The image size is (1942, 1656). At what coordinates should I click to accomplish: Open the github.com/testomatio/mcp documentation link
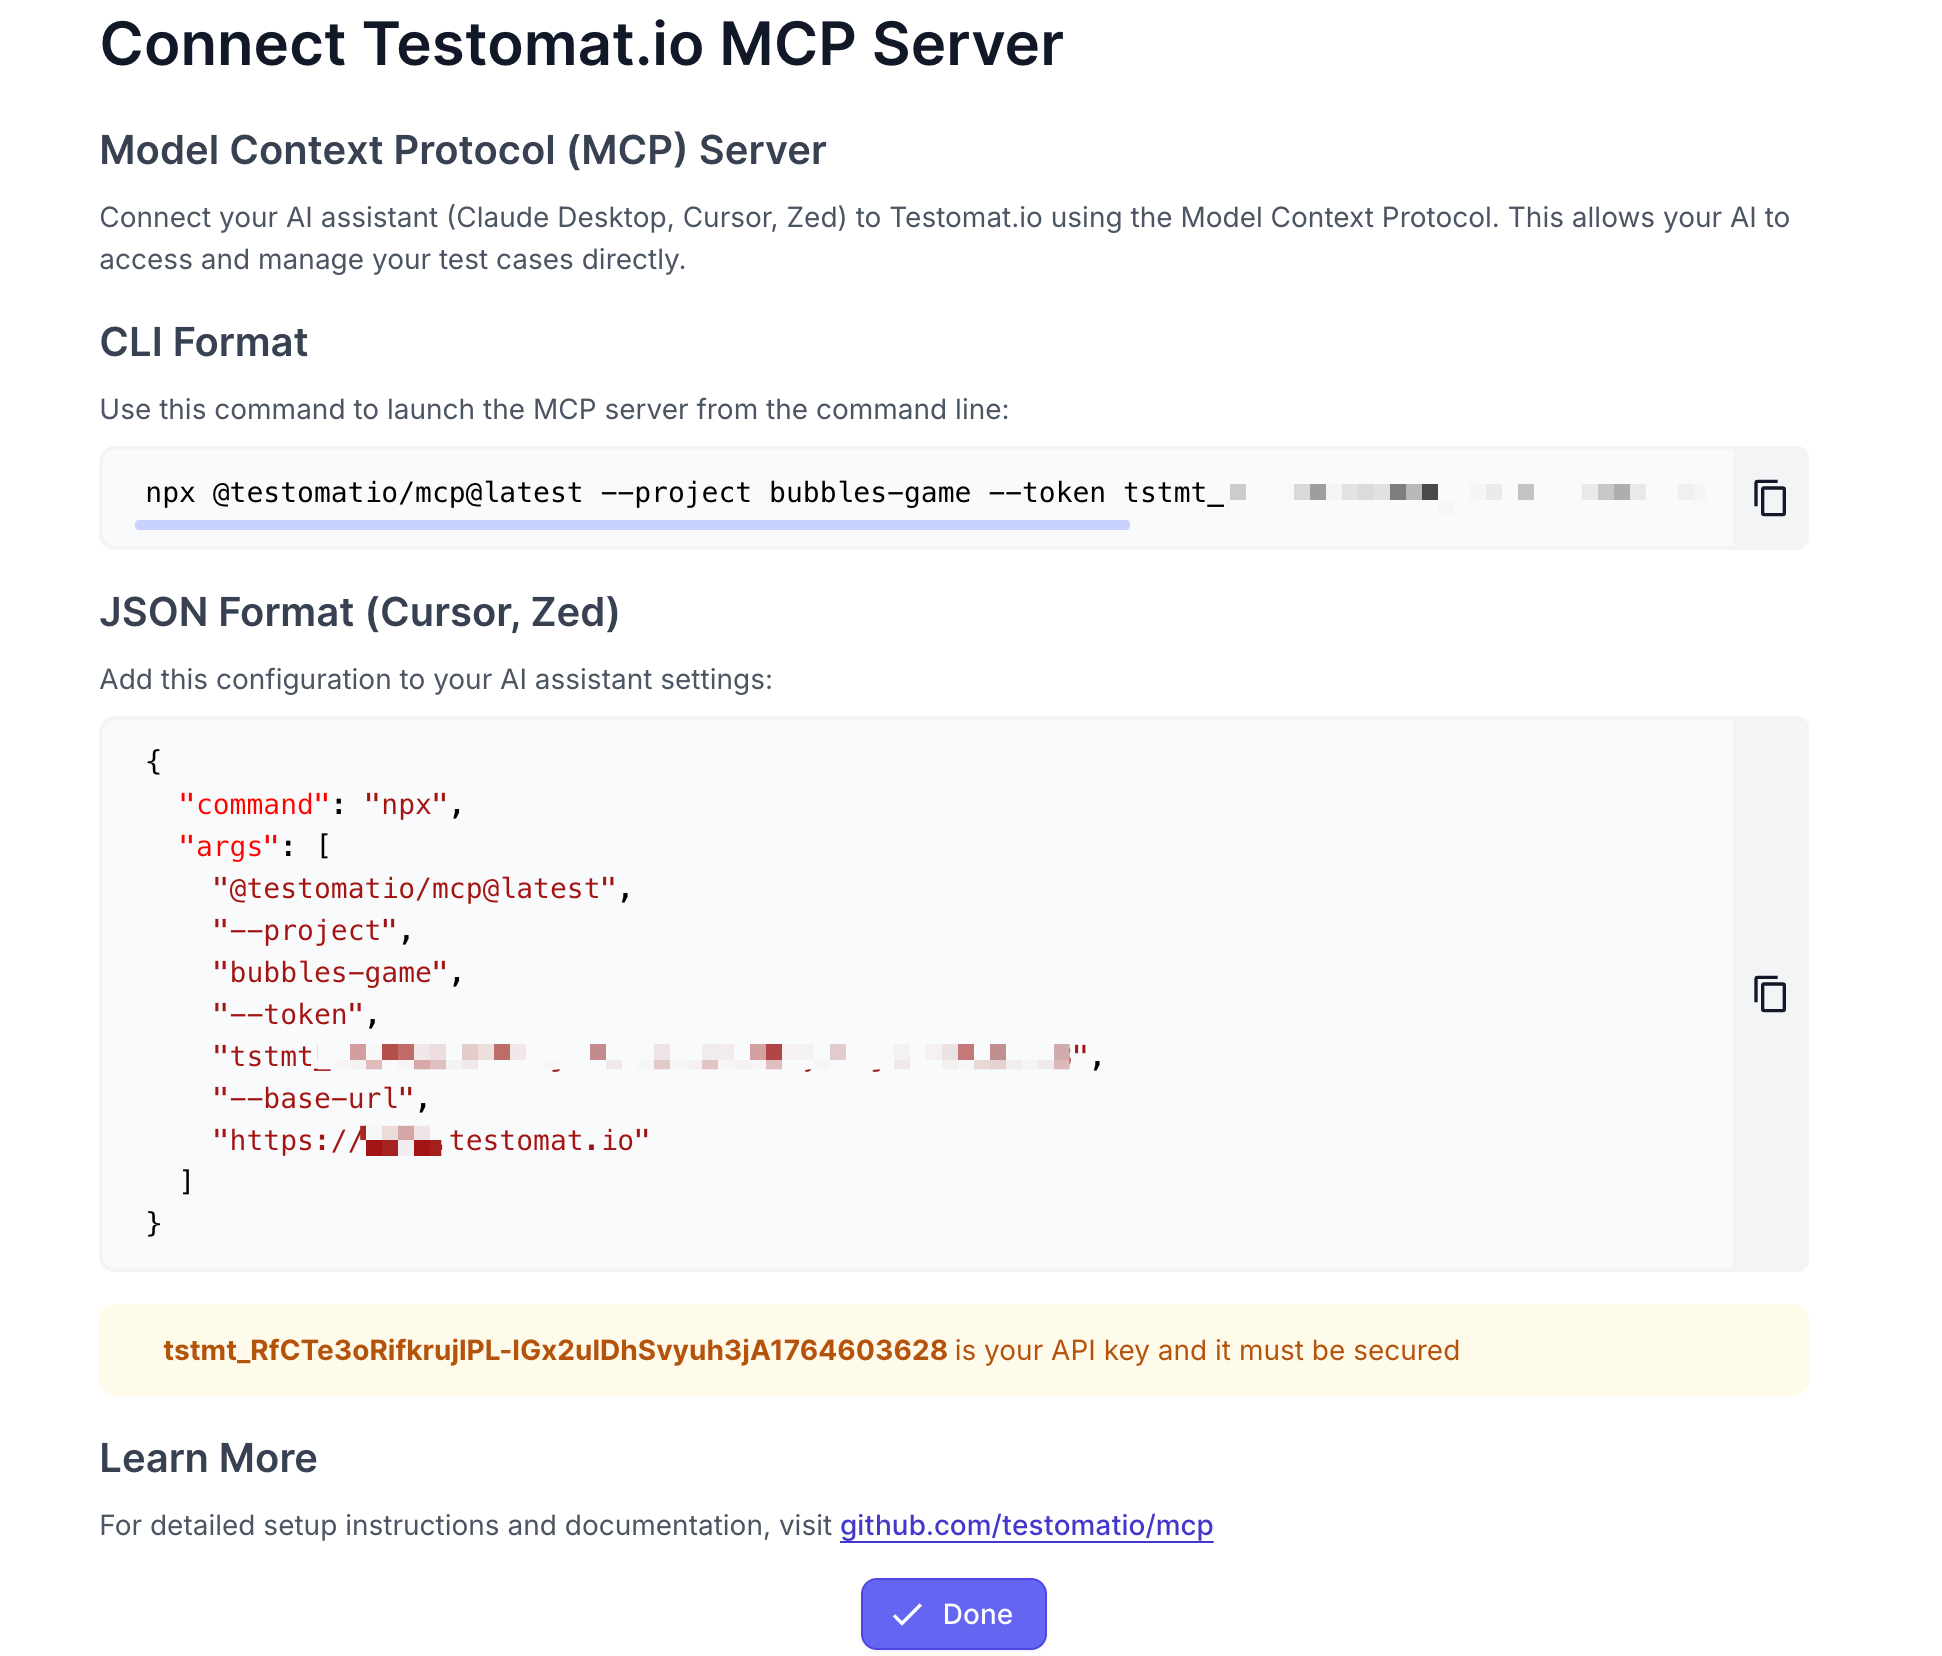1025,1525
